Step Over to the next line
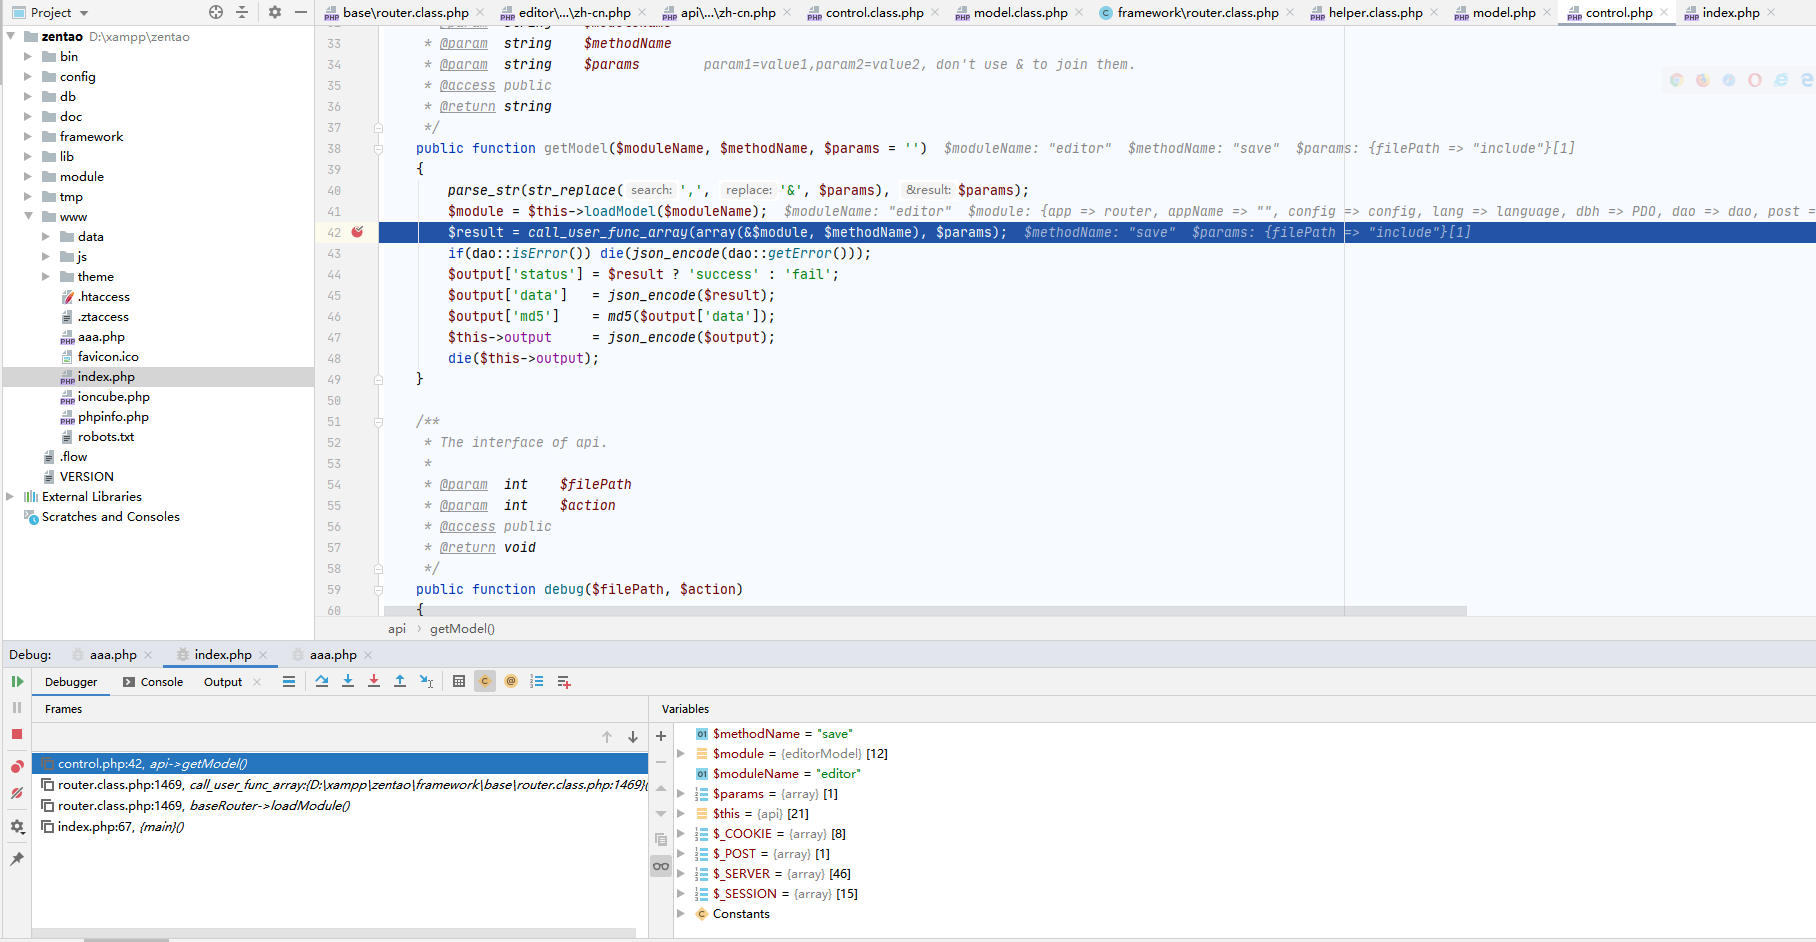Image resolution: width=1816 pixels, height=942 pixels. pyautogui.click(x=322, y=682)
